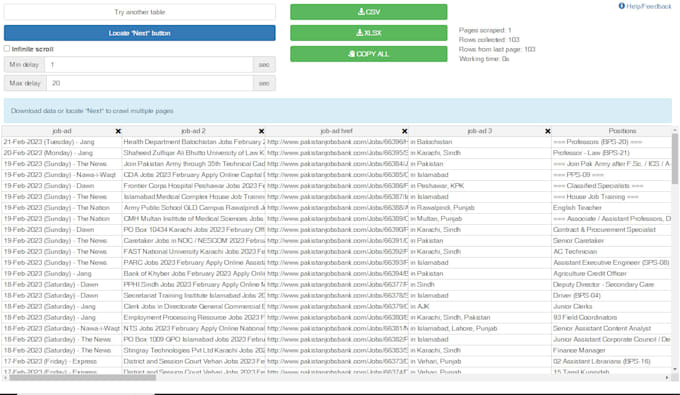Select cell 'PARC Jobs 2023 February Apply Online'
The image size is (680, 395).
pyautogui.click(x=194, y=263)
